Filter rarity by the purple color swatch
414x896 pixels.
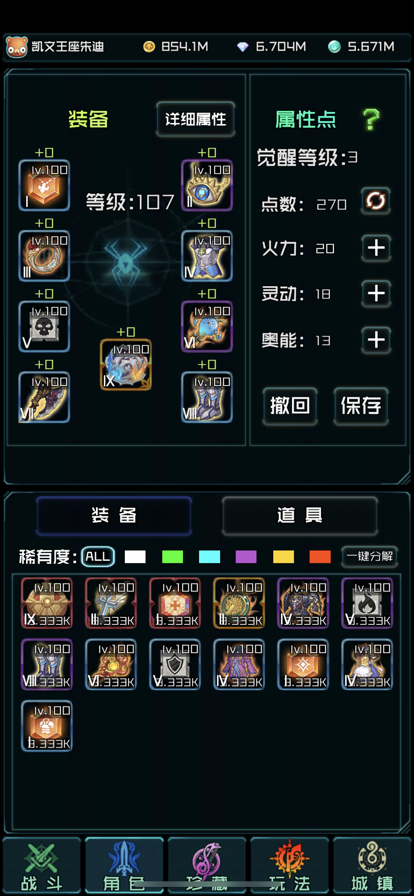click(246, 557)
